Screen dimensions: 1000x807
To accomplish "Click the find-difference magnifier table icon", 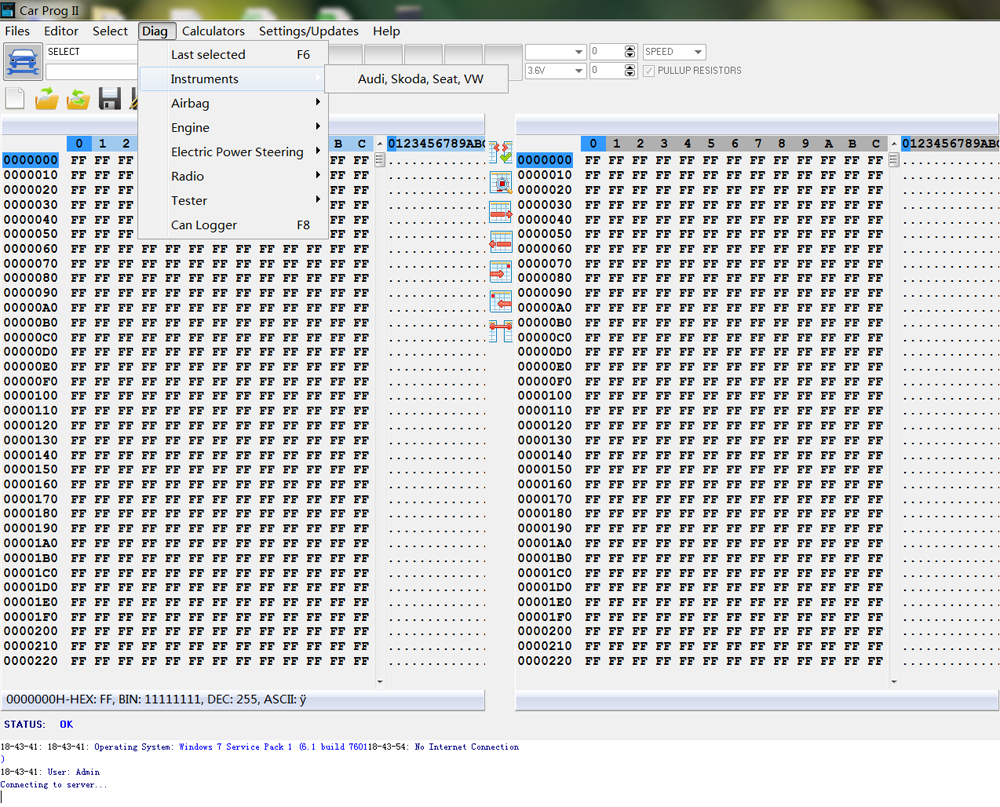I will pyautogui.click(x=501, y=182).
